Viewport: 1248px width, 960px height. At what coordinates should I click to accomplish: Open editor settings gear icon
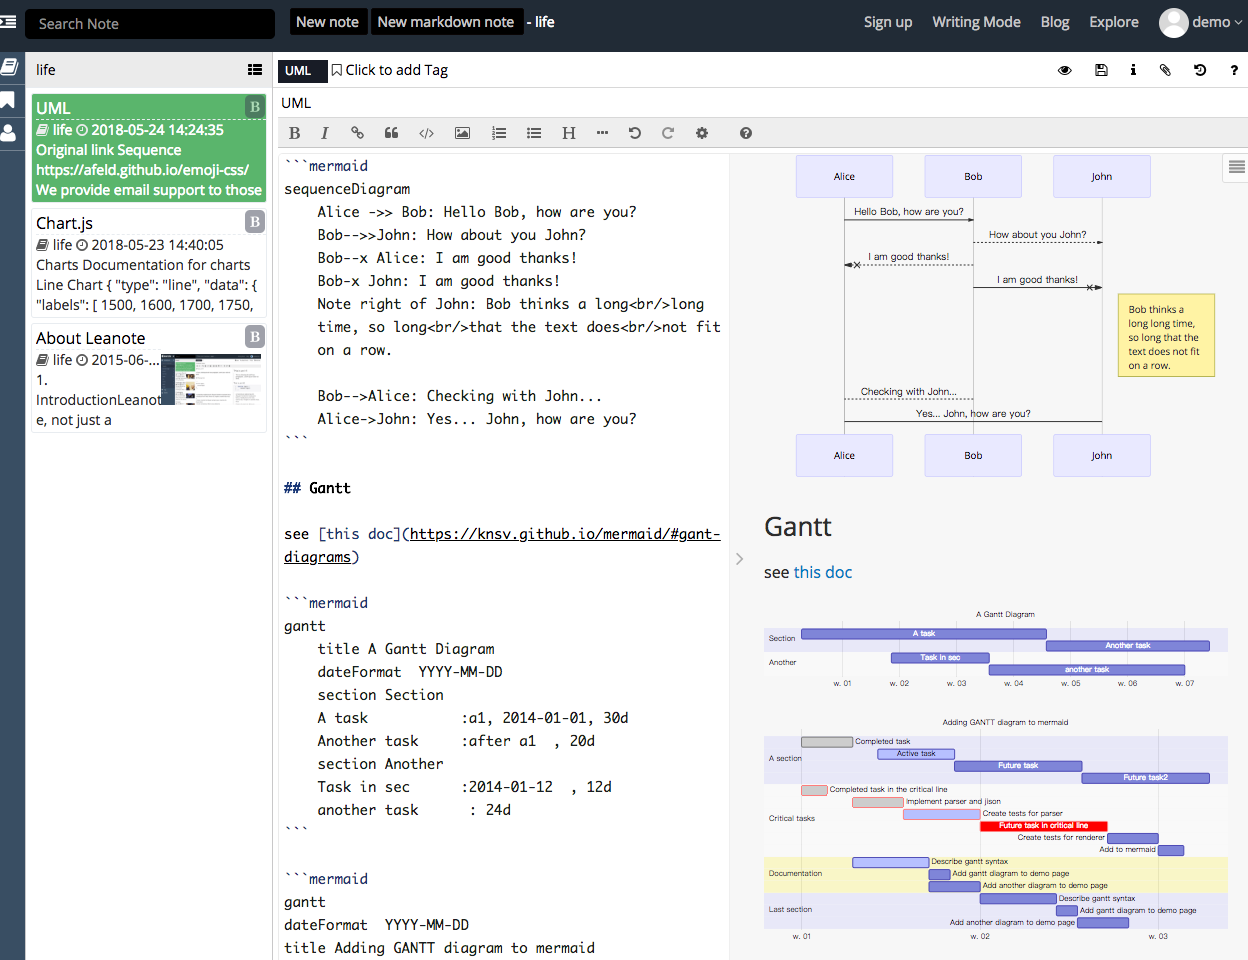(x=702, y=133)
